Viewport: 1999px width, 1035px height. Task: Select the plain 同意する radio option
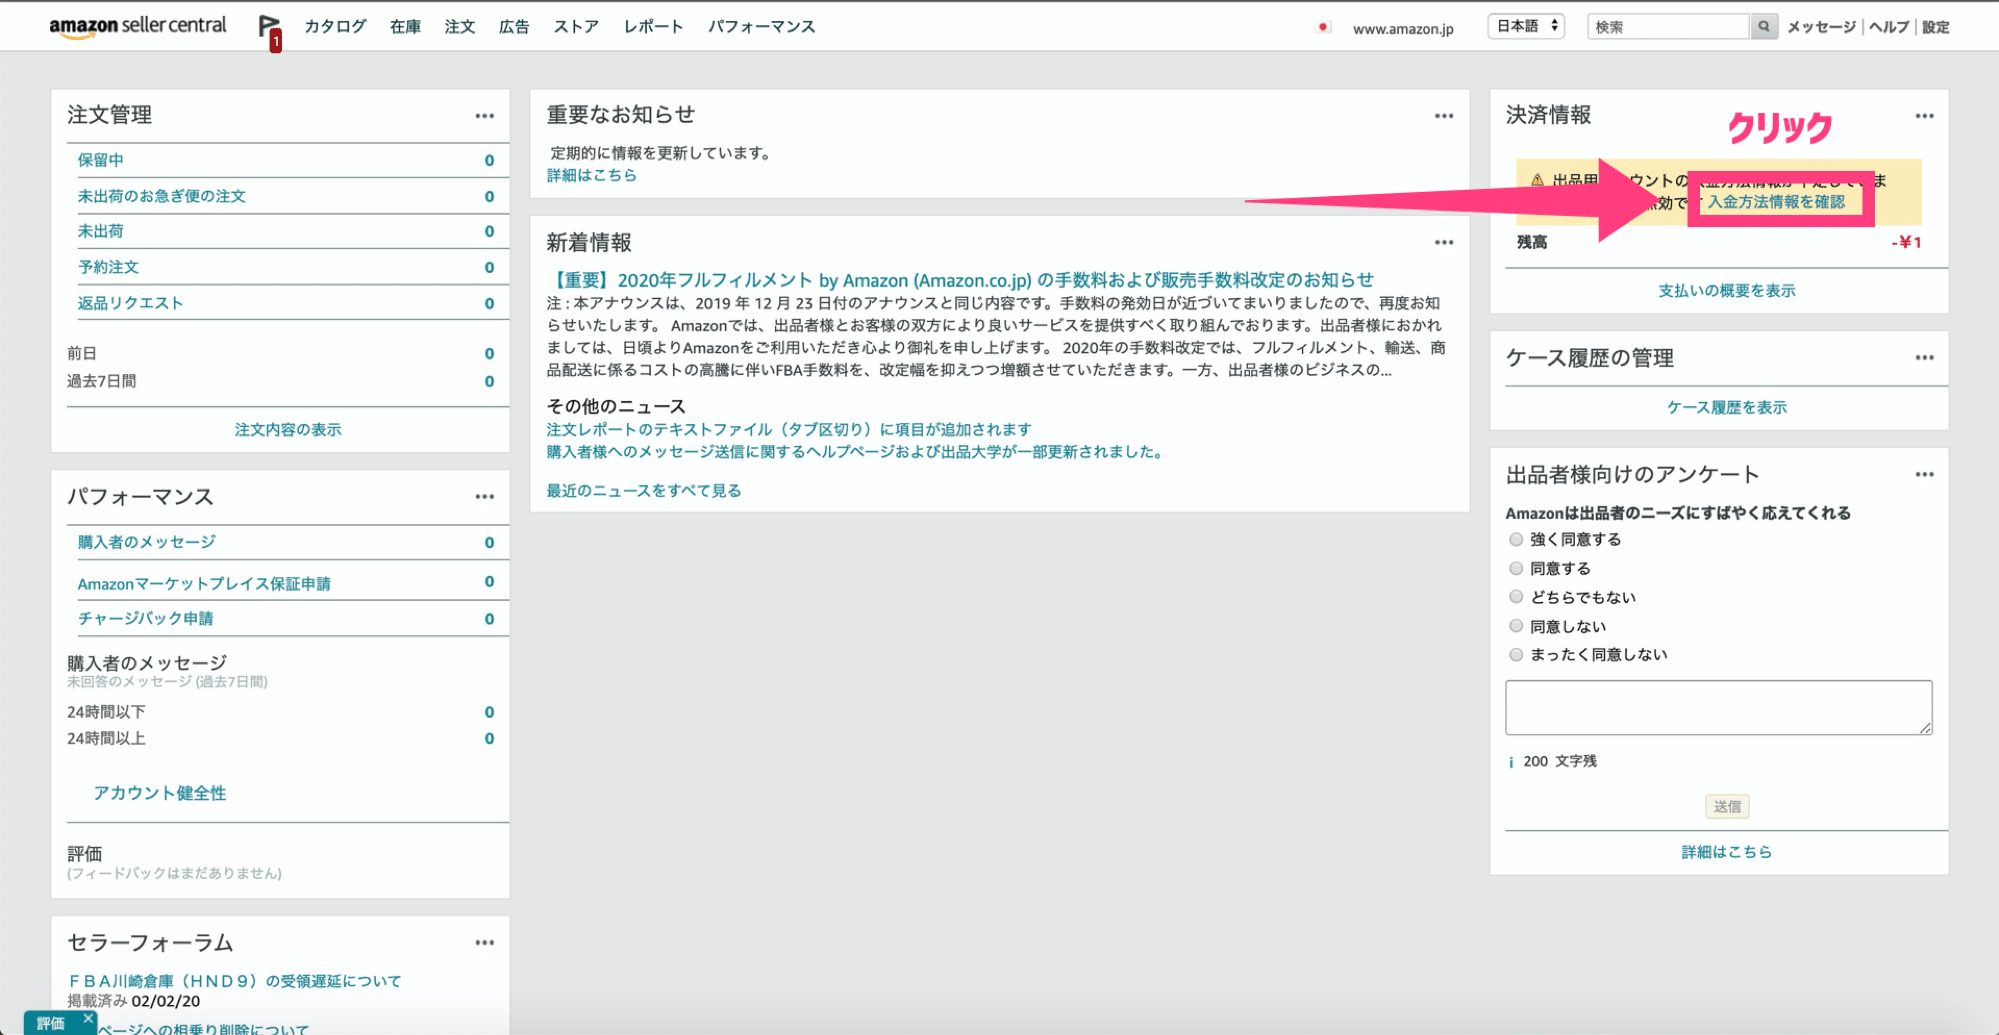(1516, 569)
